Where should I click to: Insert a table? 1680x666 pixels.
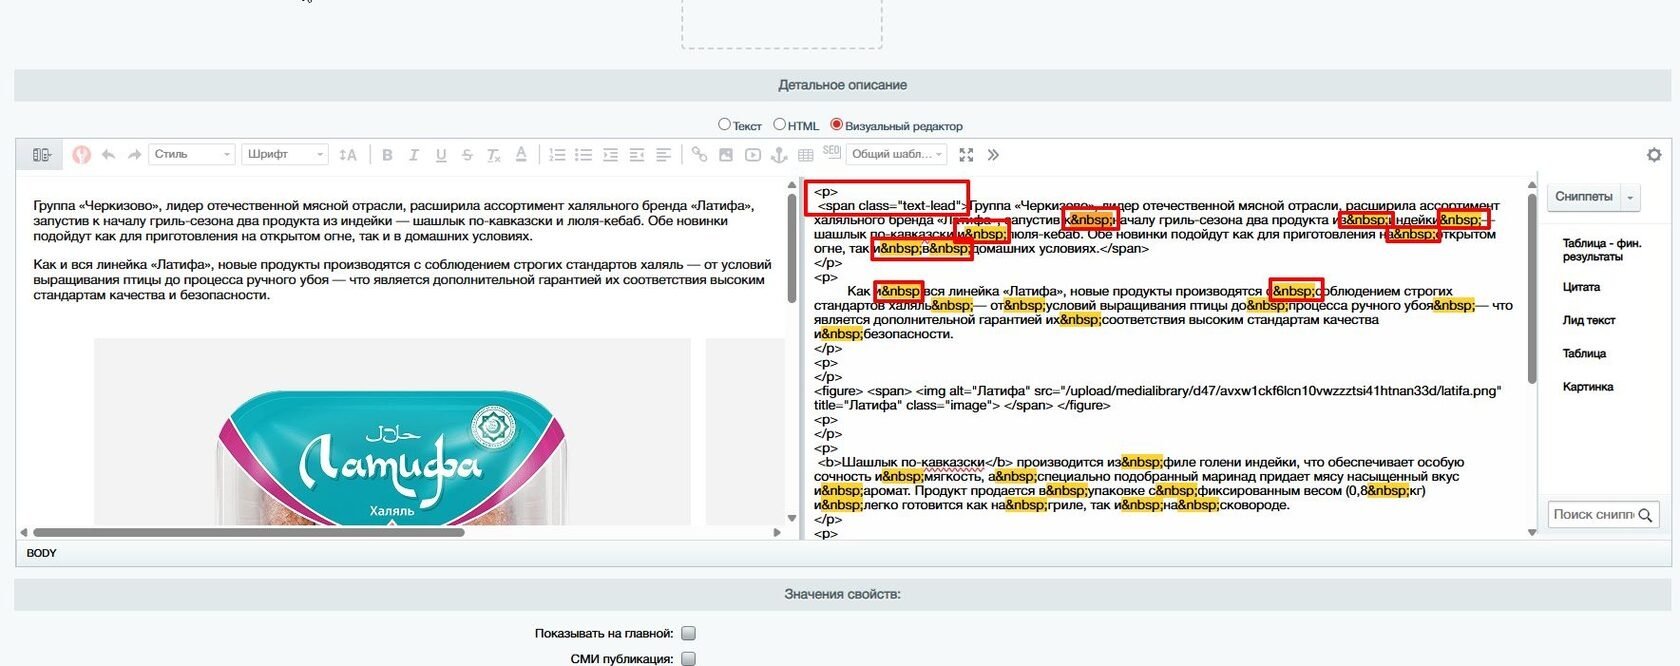pyautogui.click(x=806, y=155)
